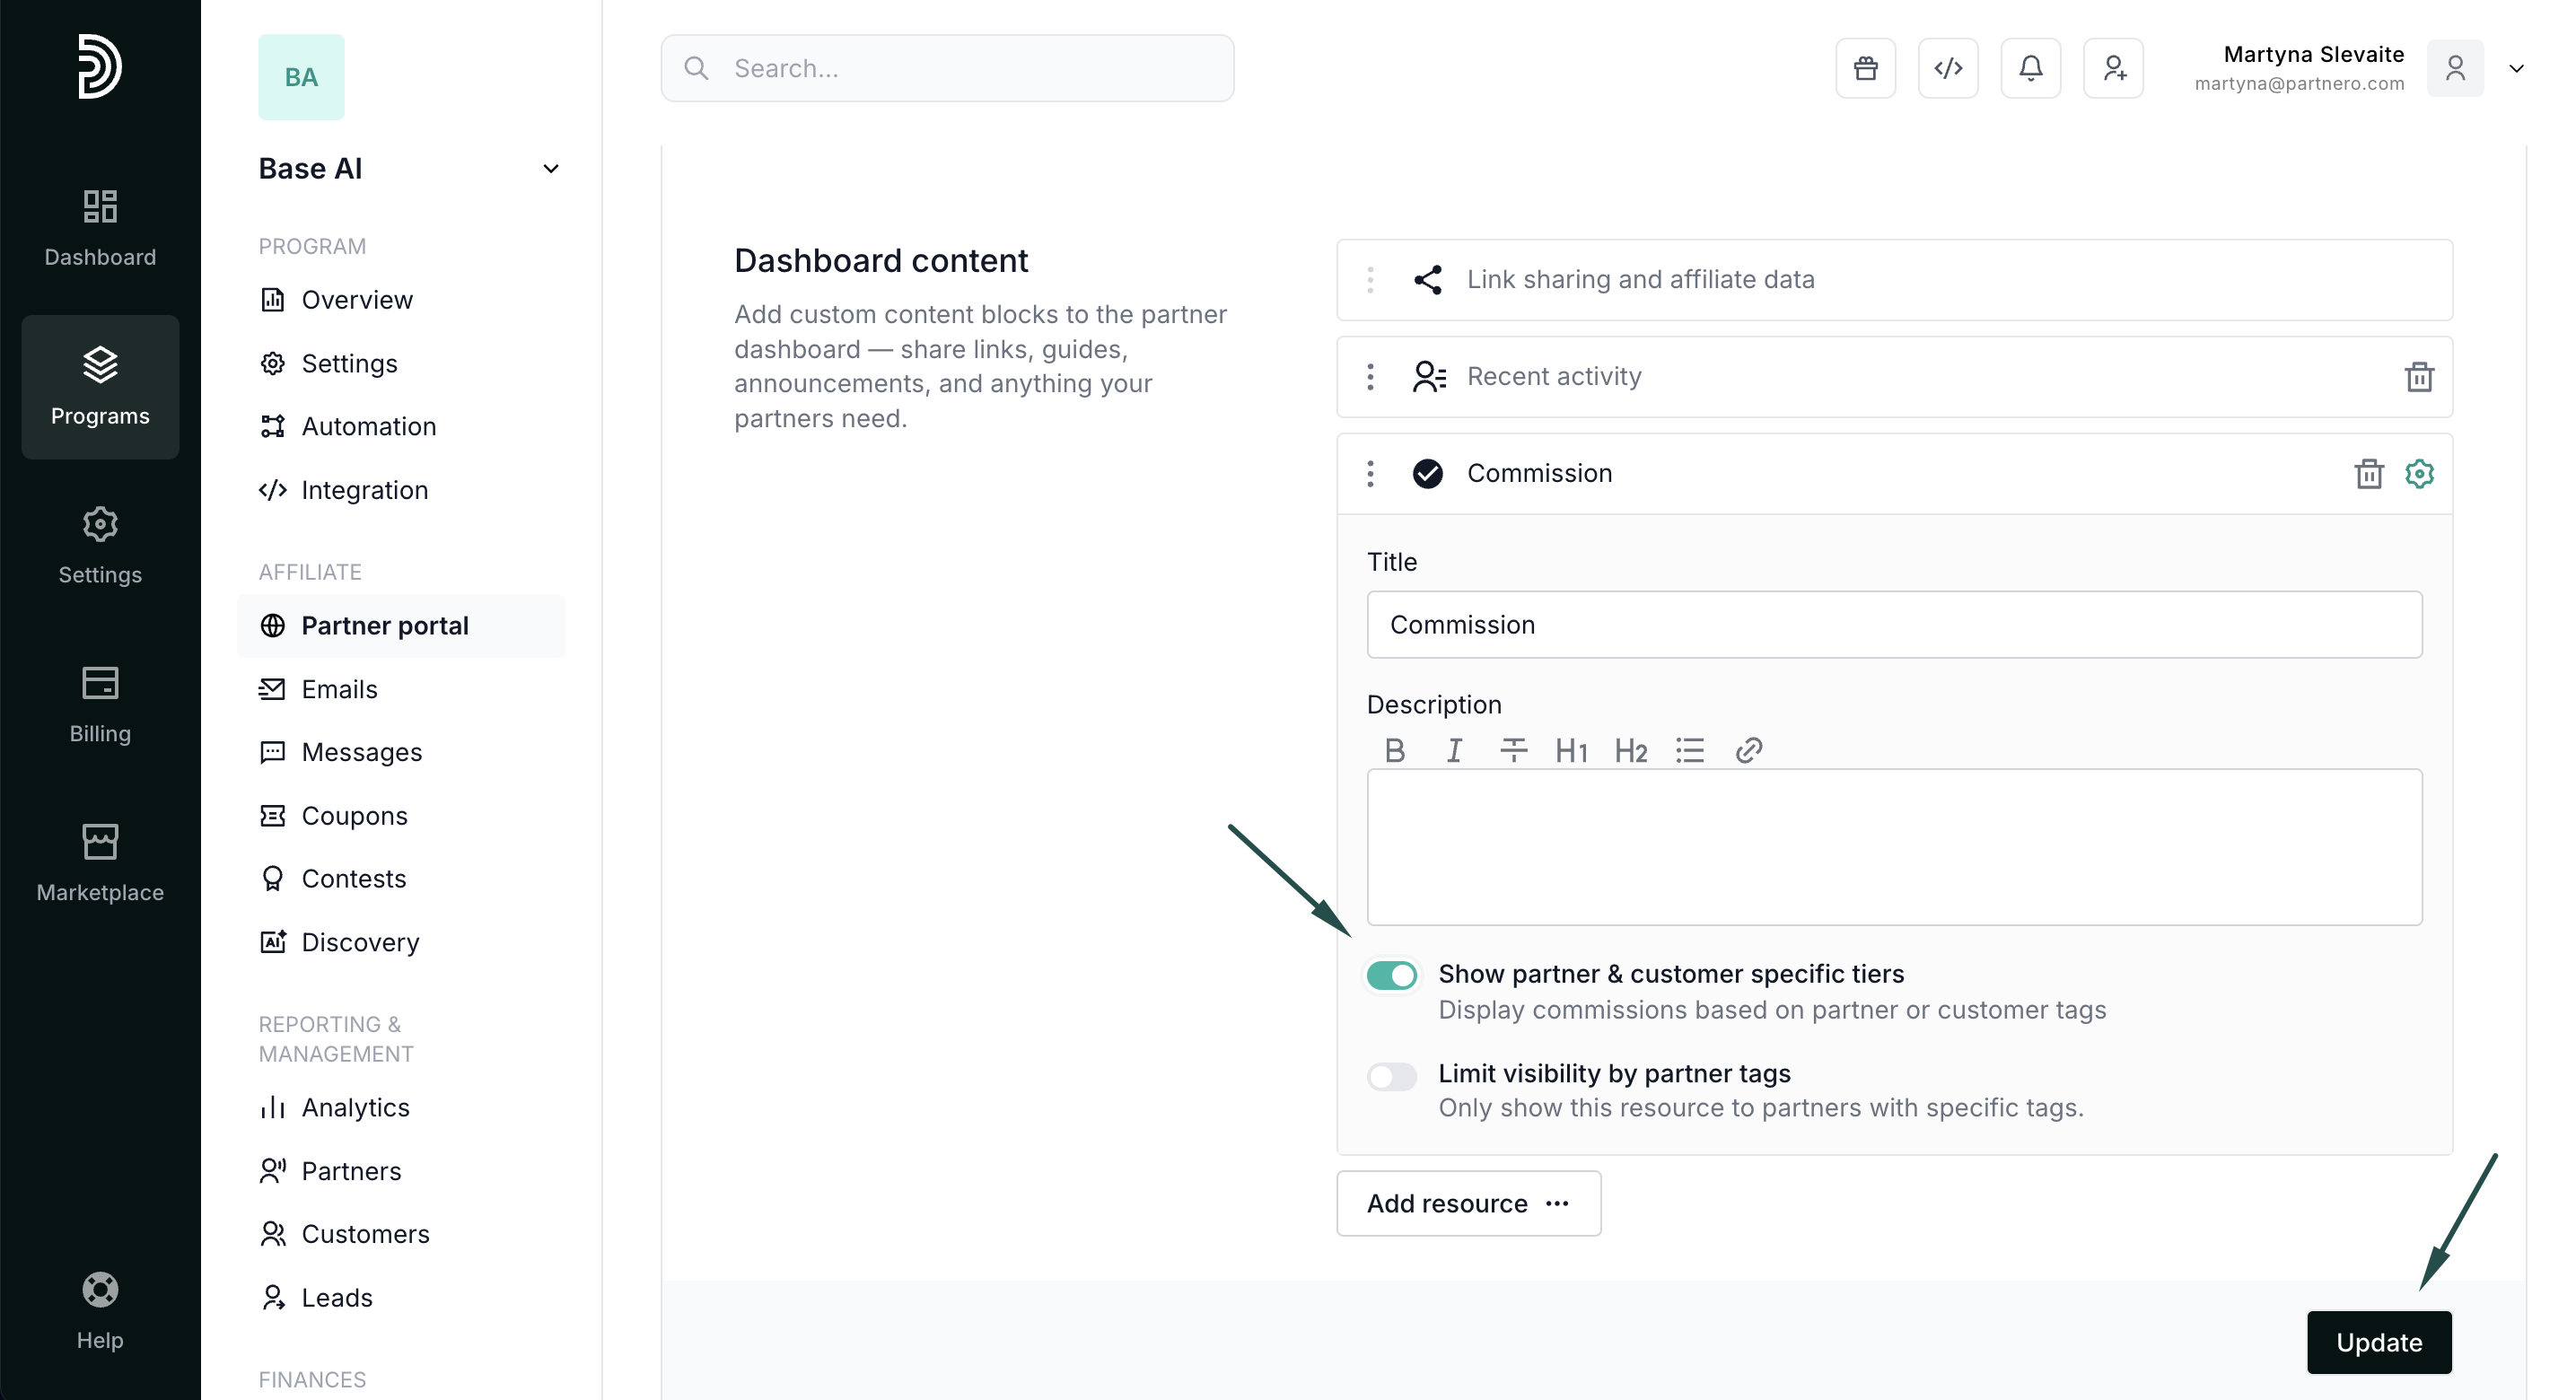Open Commission block settings gear
Image resolution: width=2576 pixels, height=1400 pixels.
tap(2418, 473)
